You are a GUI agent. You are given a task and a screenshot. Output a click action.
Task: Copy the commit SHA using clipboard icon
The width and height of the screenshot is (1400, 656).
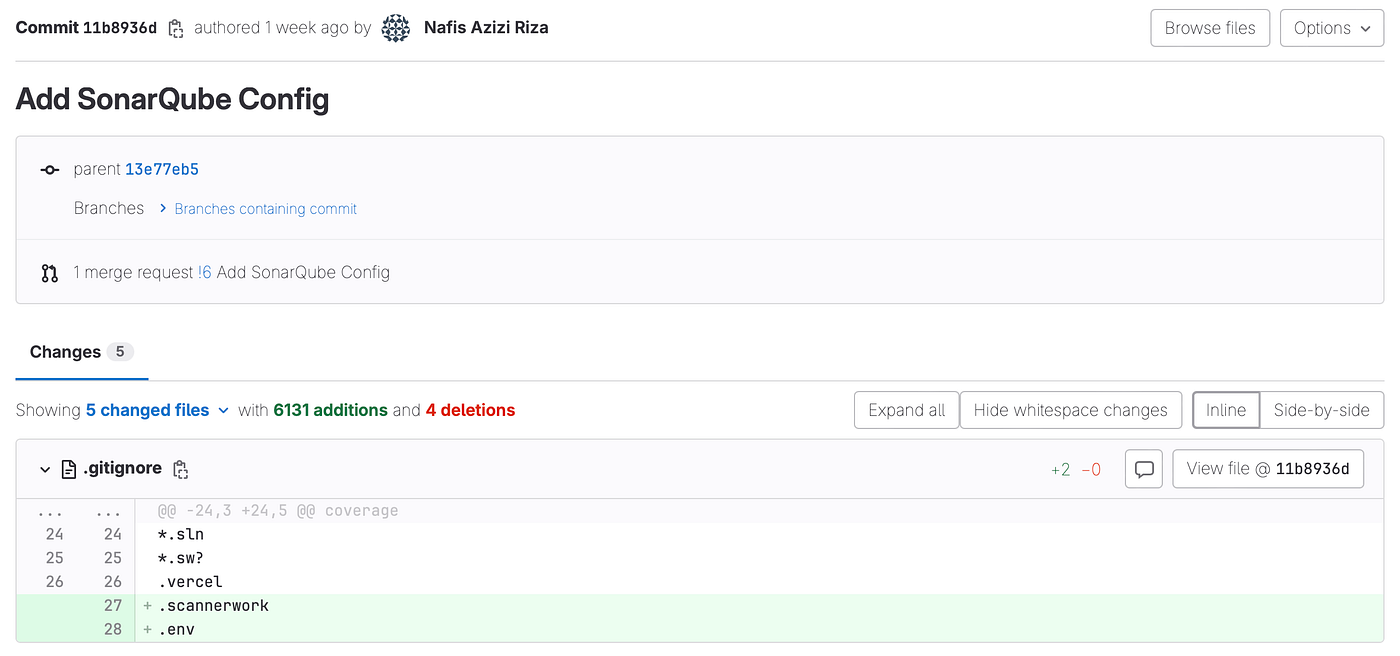click(176, 28)
